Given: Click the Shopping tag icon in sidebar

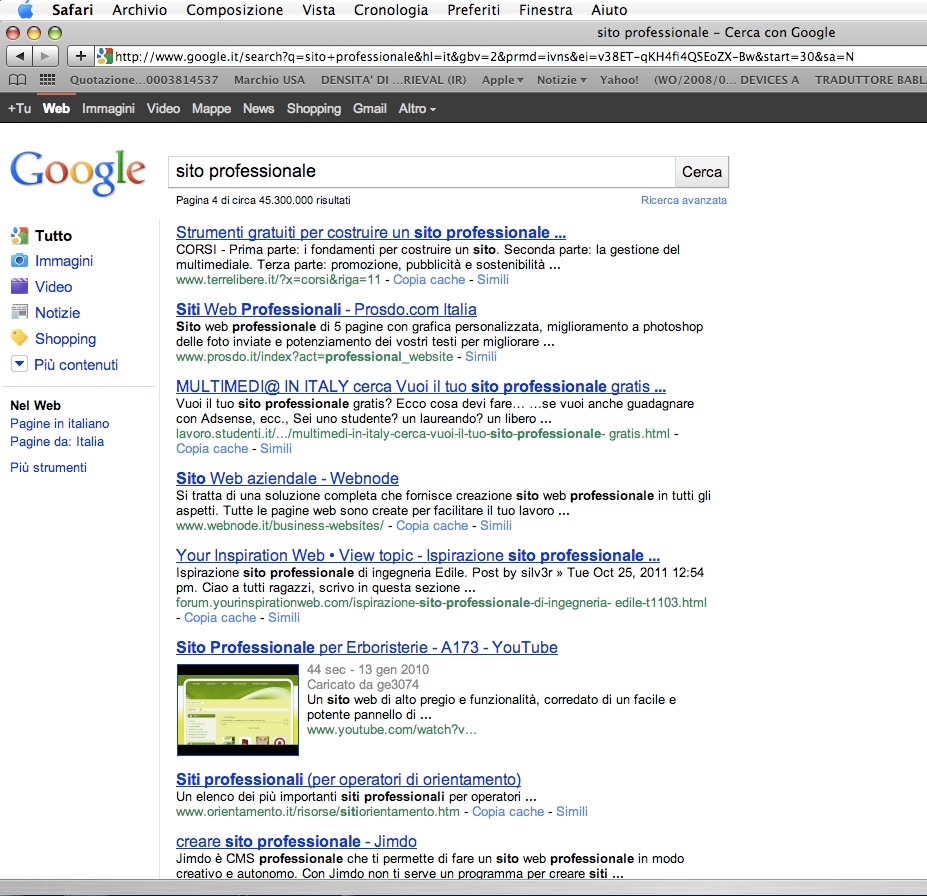Looking at the screenshot, I should click(x=20, y=338).
